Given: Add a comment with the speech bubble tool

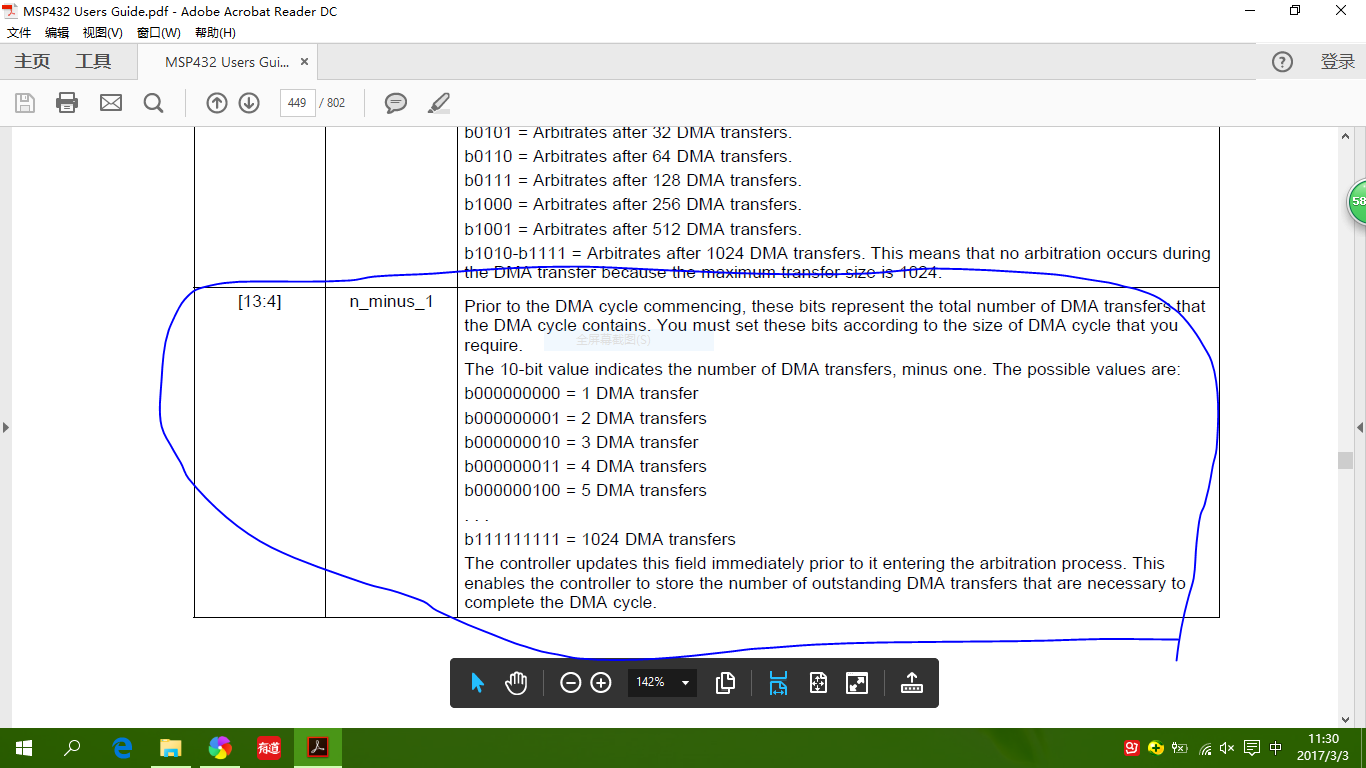Looking at the screenshot, I should pos(396,103).
